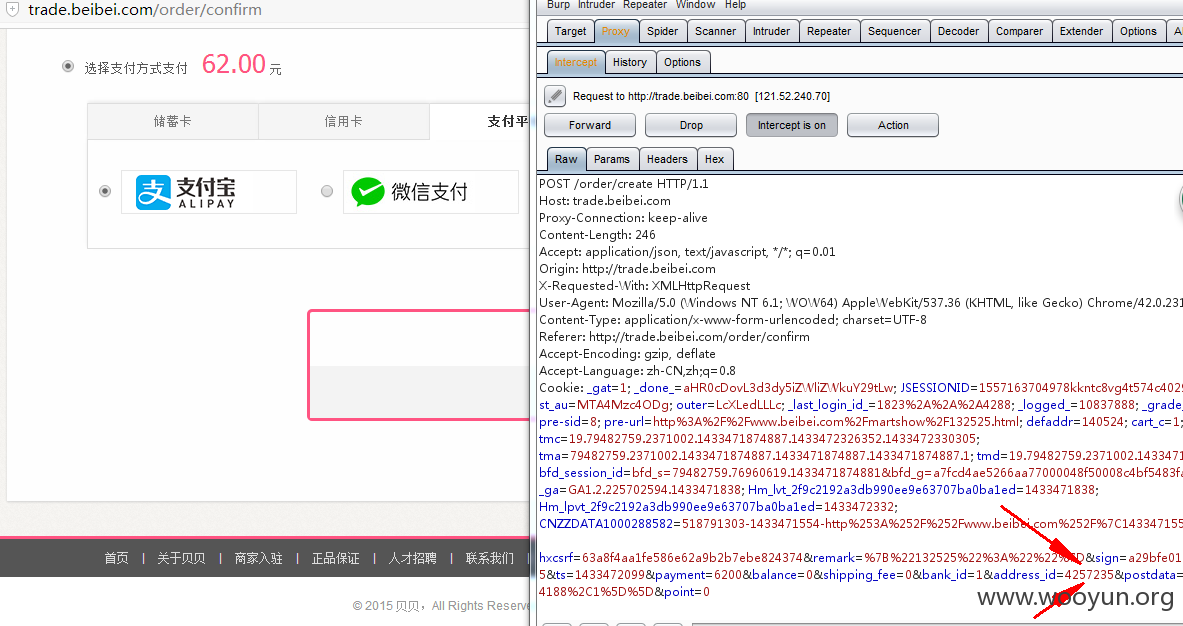
Task: Click the Origin header line
Action: [628, 269]
